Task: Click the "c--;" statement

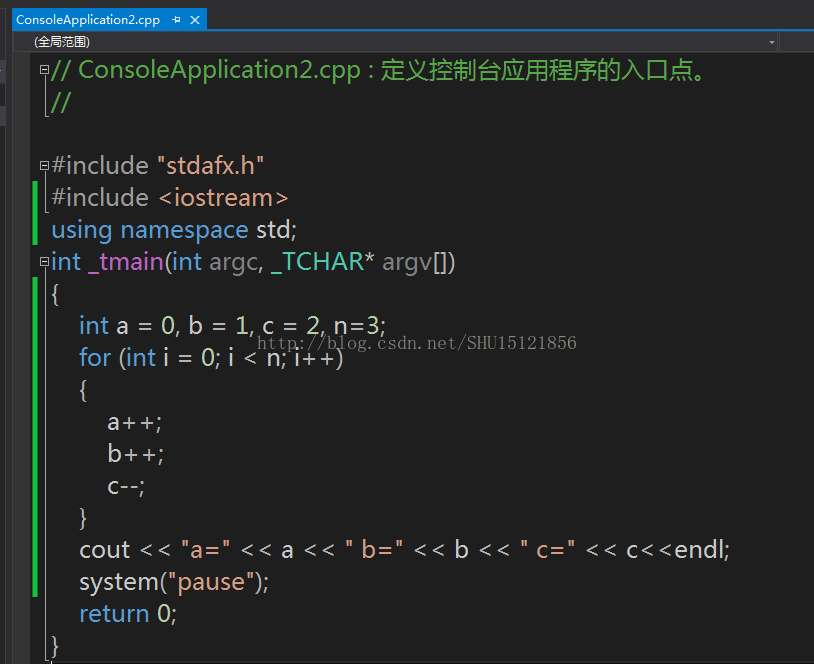Action: (126, 486)
